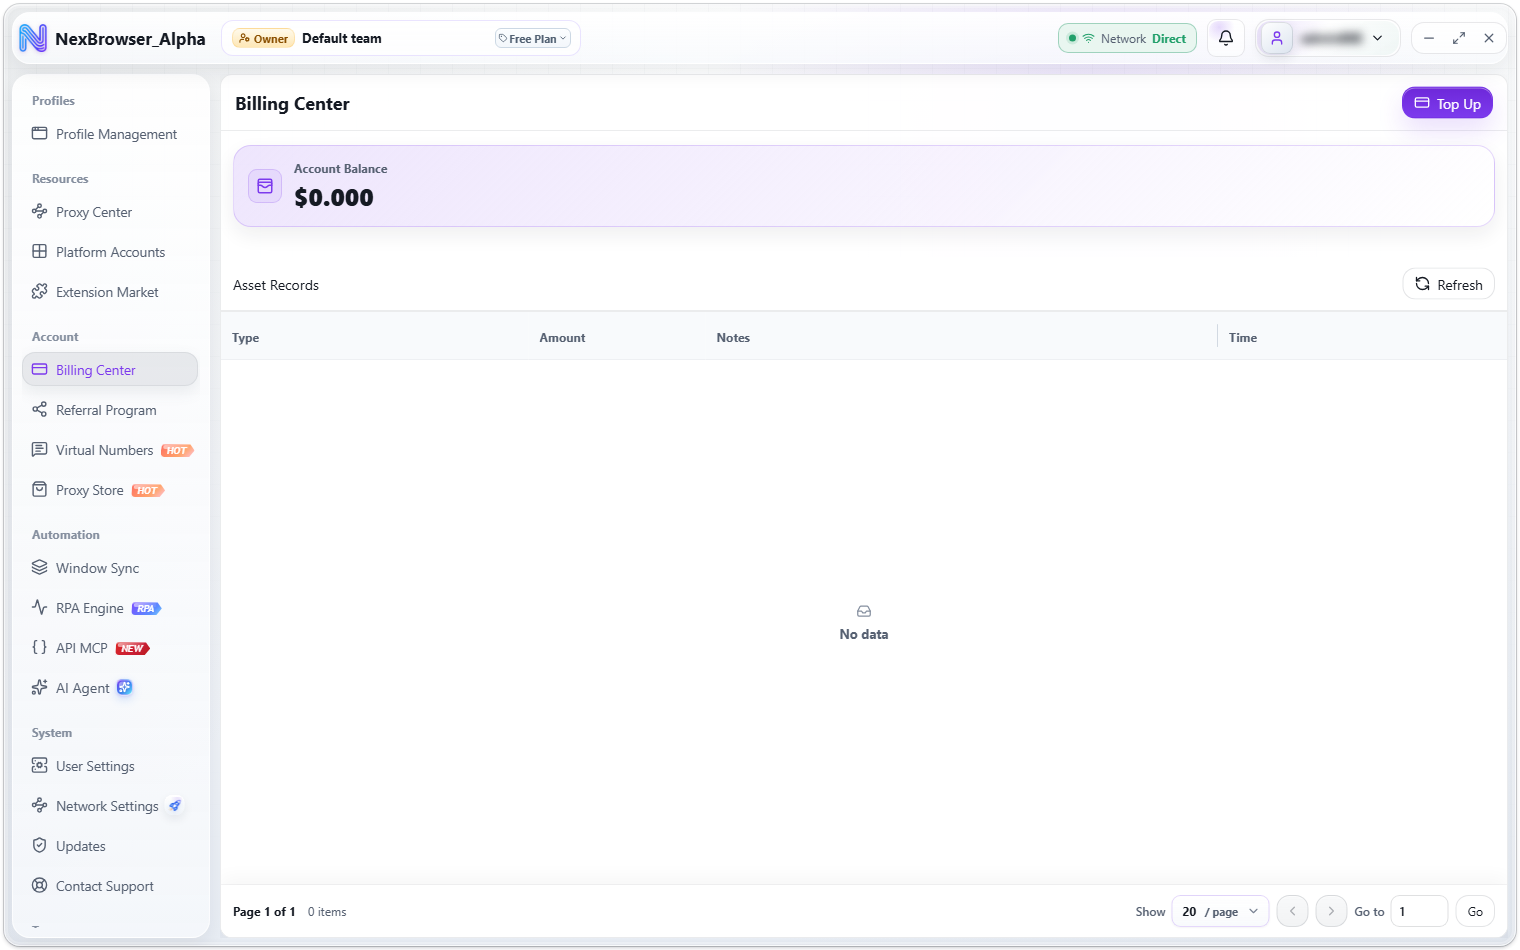Click the Contact Support lifebuoy icon
Viewport: 1520px width, 950px height.
tap(40, 885)
